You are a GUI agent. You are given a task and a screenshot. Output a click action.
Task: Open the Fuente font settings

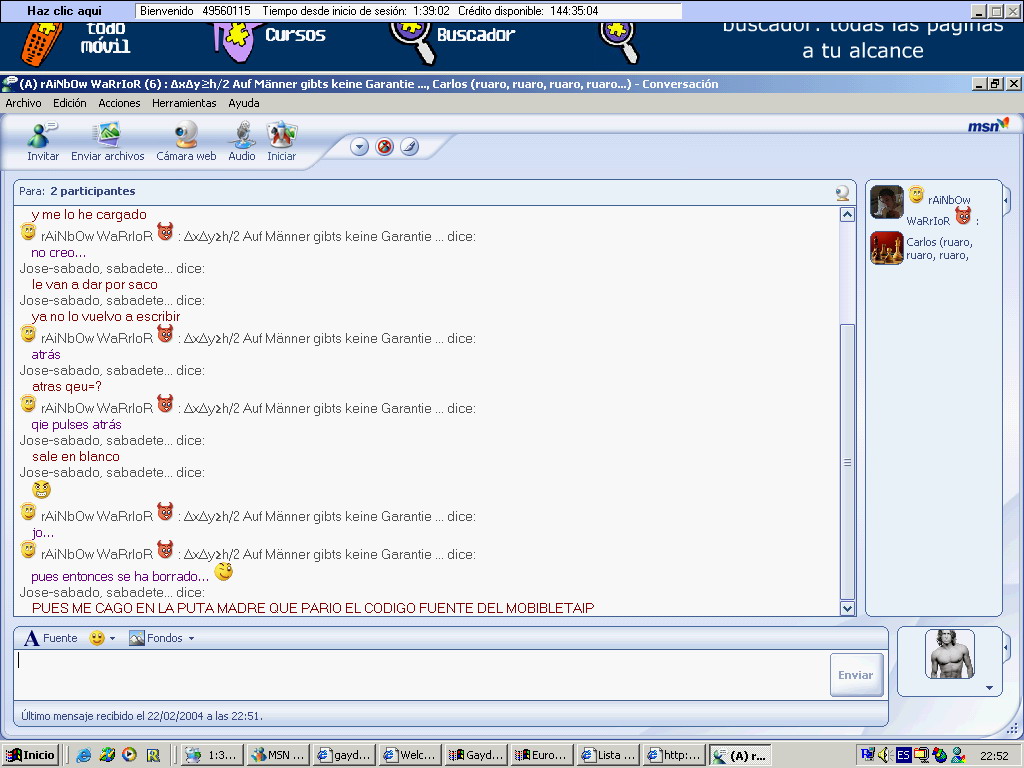(x=50, y=638)
